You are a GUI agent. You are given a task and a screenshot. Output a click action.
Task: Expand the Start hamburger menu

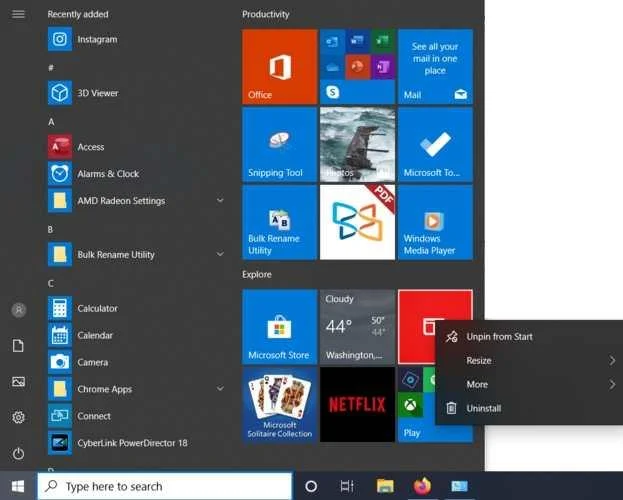click(x=18, y=14)
